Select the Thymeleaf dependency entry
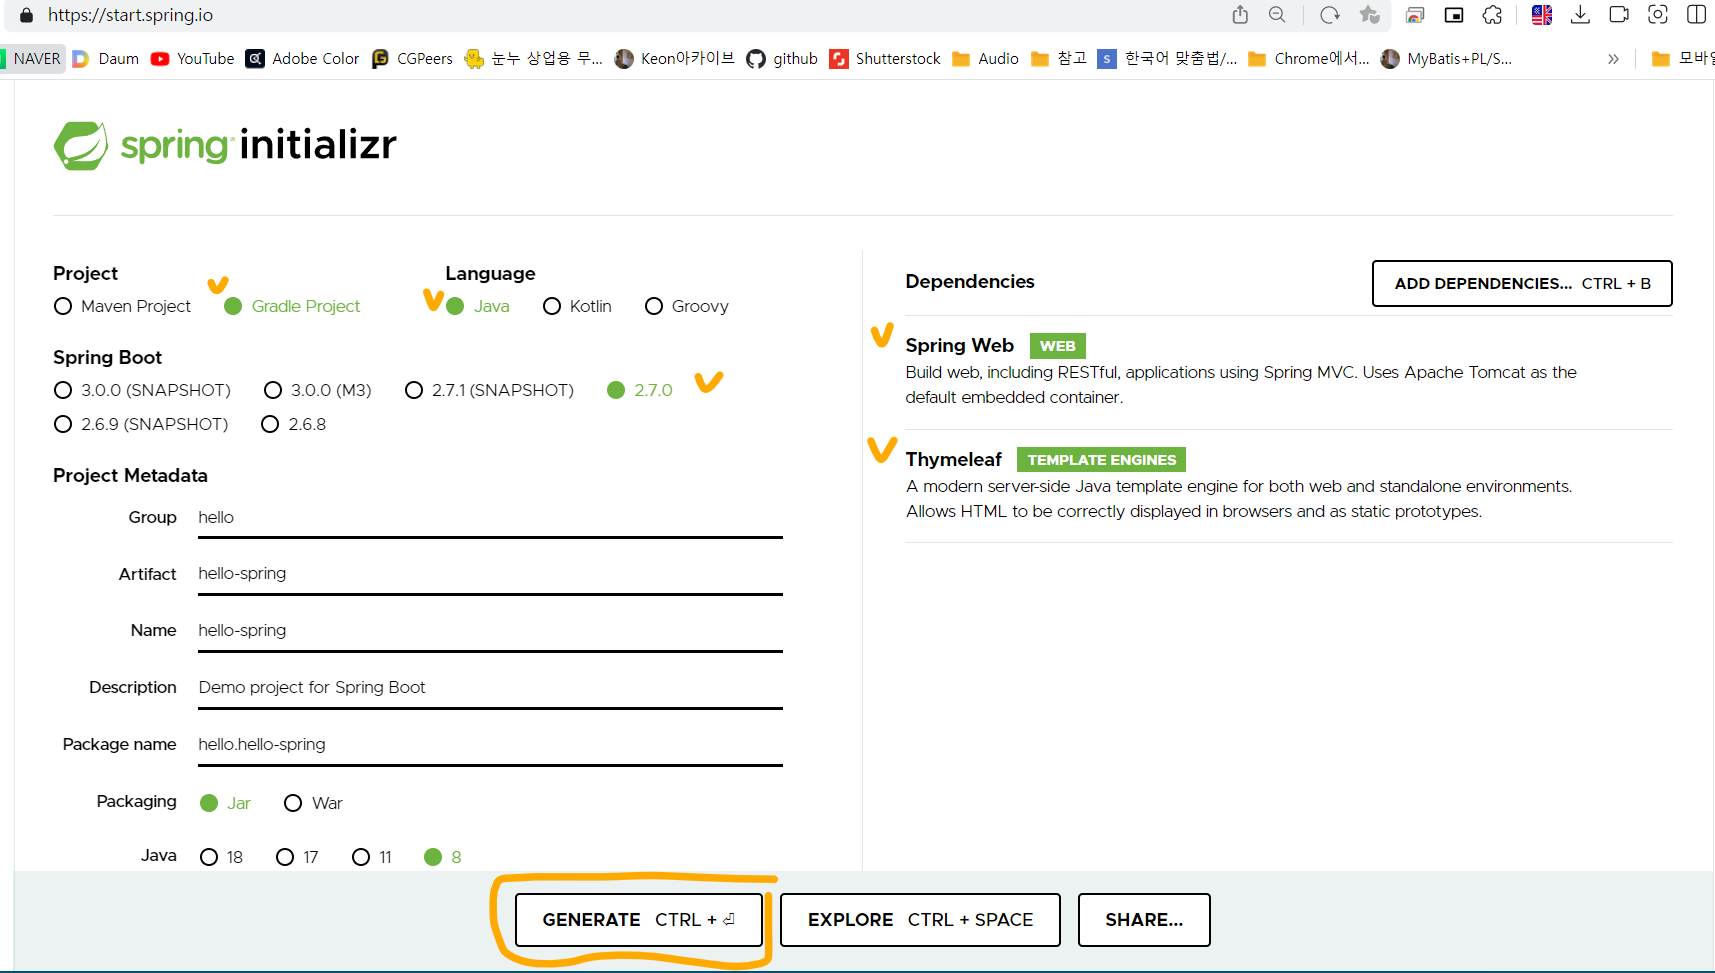 [1288, 485]
